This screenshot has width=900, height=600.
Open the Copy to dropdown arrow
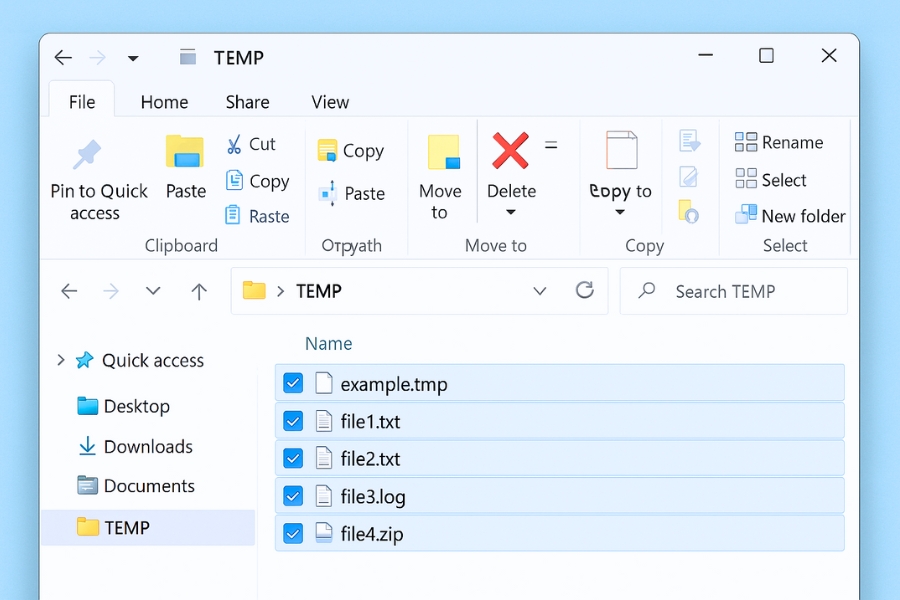point(619,212)
